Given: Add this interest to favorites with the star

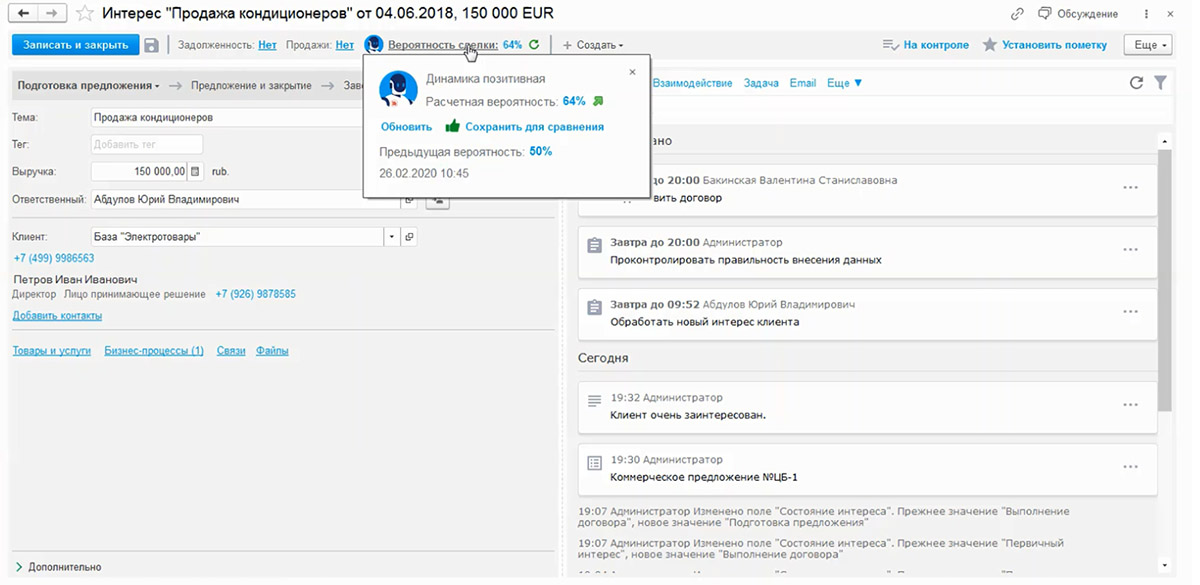Looking at the screenshot, I should coord(85,14).
